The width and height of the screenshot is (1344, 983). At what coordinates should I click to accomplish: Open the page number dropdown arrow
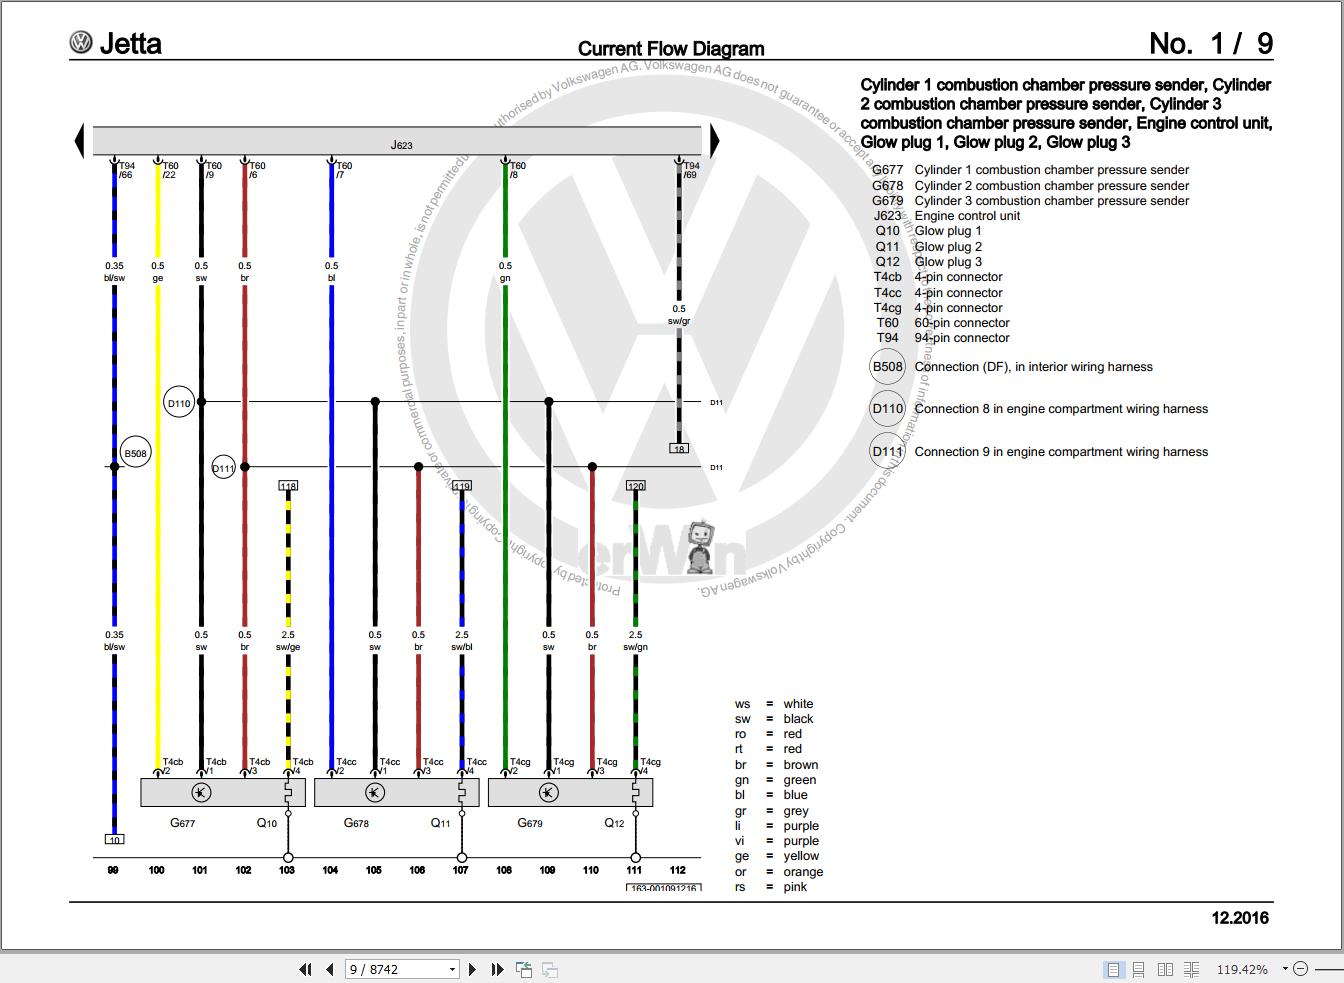point(452,969)
